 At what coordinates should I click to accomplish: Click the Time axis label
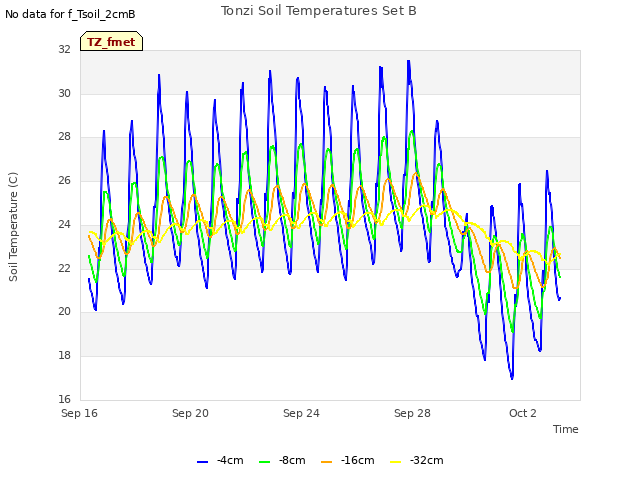pos(566,429)
